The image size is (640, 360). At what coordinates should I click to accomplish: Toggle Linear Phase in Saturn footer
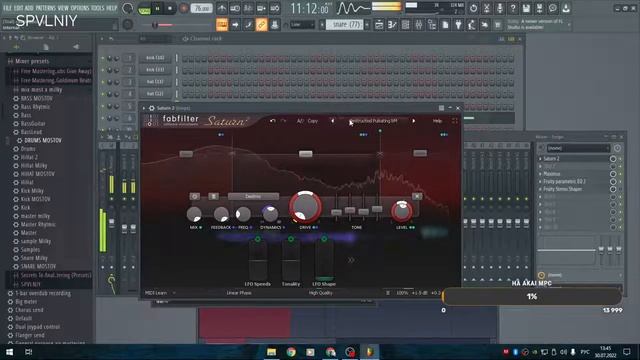[x=239, y=293]
